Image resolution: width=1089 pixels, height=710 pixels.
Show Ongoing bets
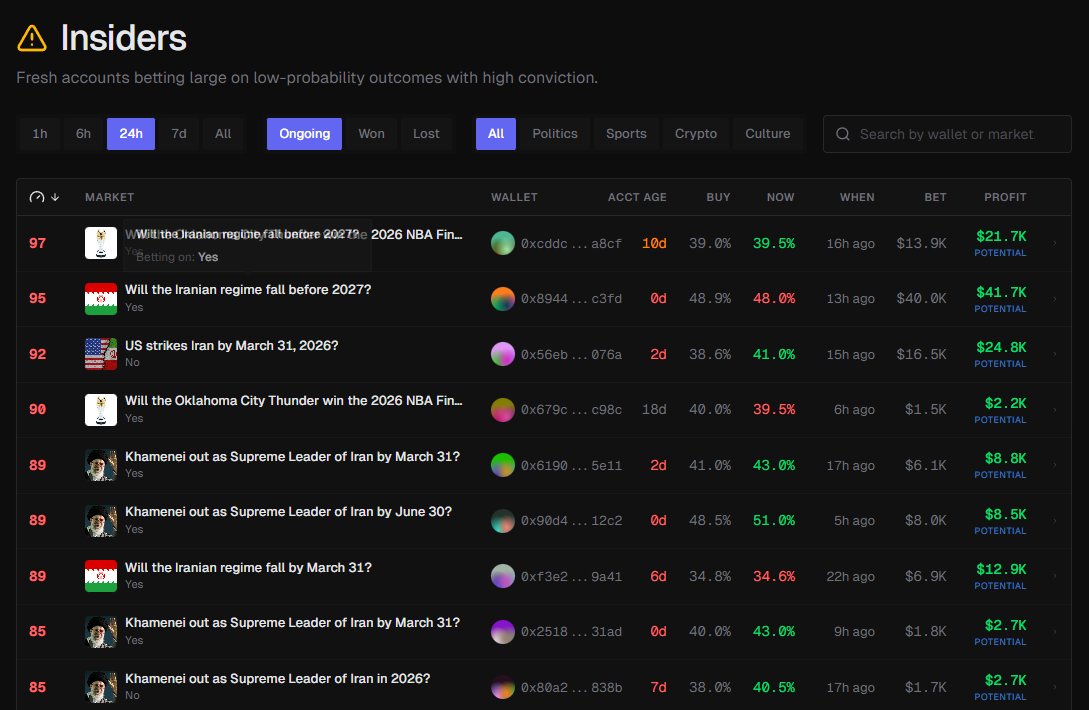pos(304,134)
